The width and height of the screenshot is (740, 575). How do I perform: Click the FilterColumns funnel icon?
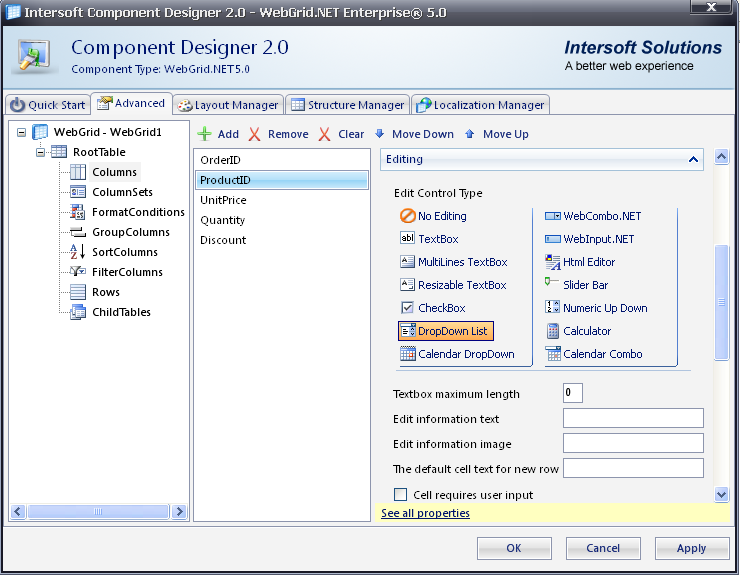click(x=77, y=271)
